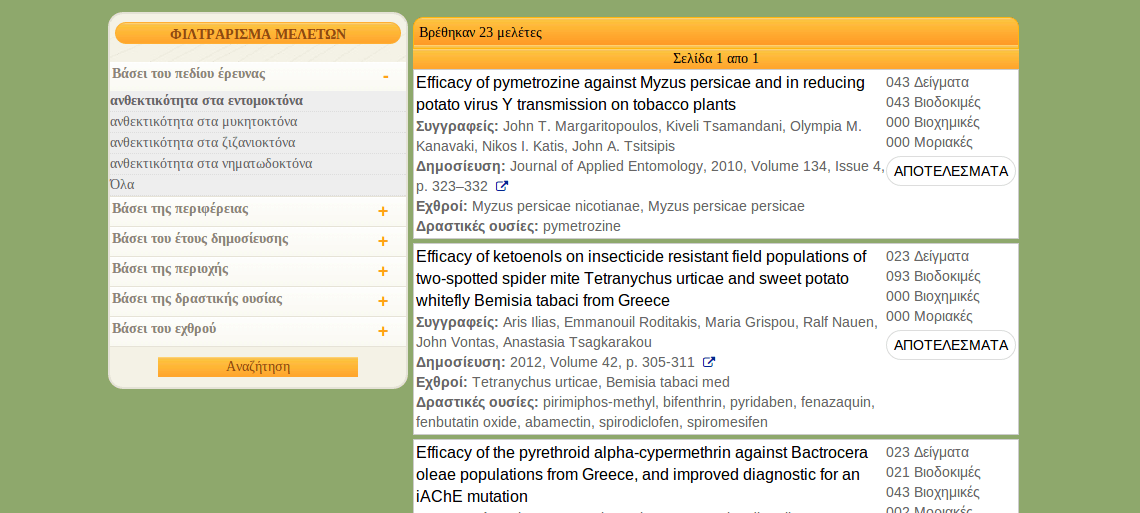This screenshot has width=1140, height=513.
Task: Expand publication year filter plus icon
Action: (383, 241)
